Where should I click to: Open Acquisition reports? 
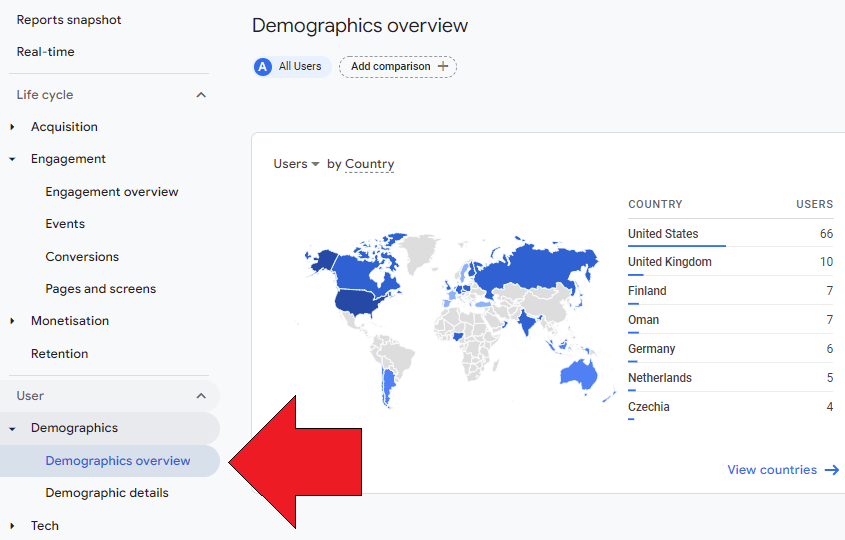pos(64,127)
